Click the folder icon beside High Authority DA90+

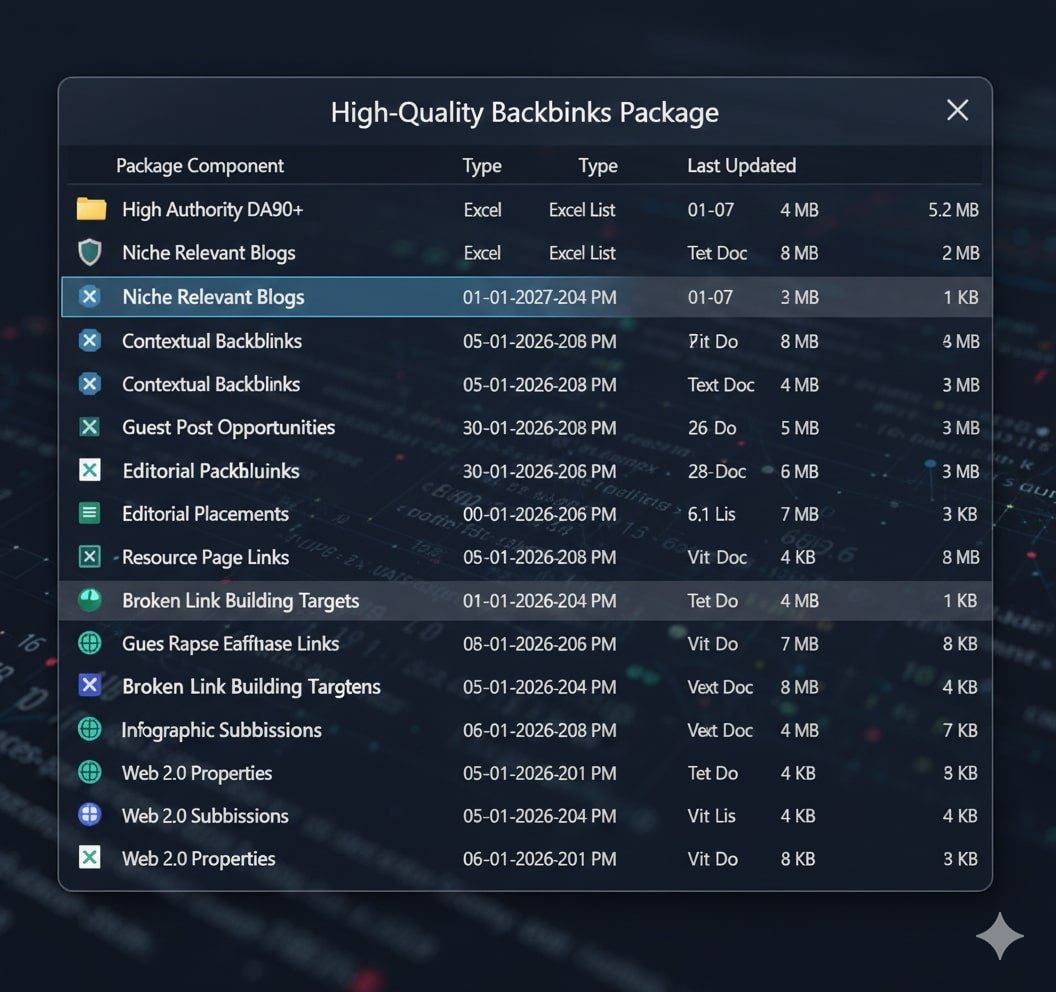(x=91, y=209)
